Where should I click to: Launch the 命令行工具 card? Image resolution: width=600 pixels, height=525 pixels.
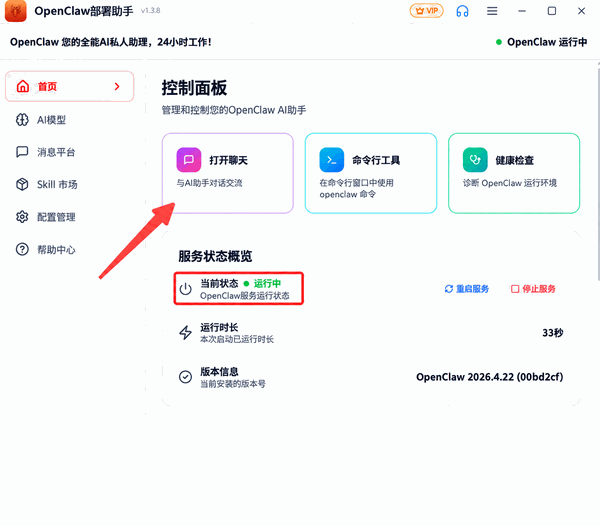[371, 173]
